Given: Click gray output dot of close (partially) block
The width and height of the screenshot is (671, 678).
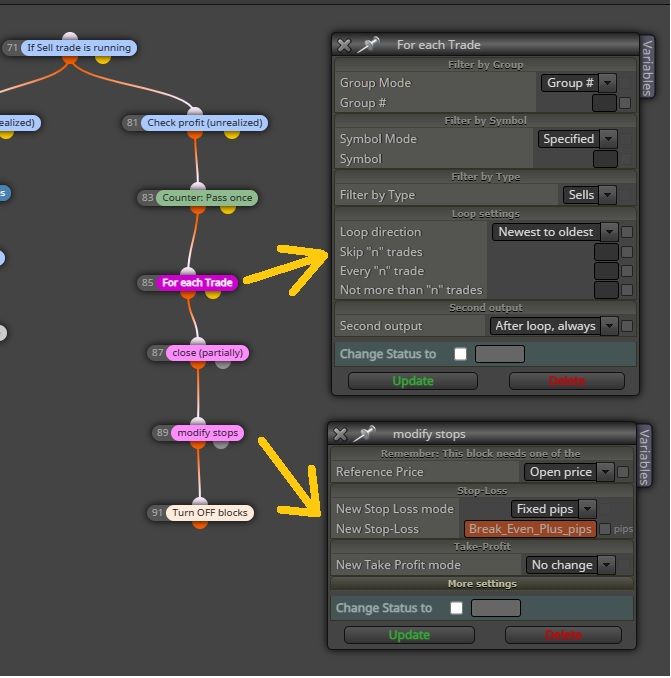Looking at the screenshot, I should pos(223,364).
